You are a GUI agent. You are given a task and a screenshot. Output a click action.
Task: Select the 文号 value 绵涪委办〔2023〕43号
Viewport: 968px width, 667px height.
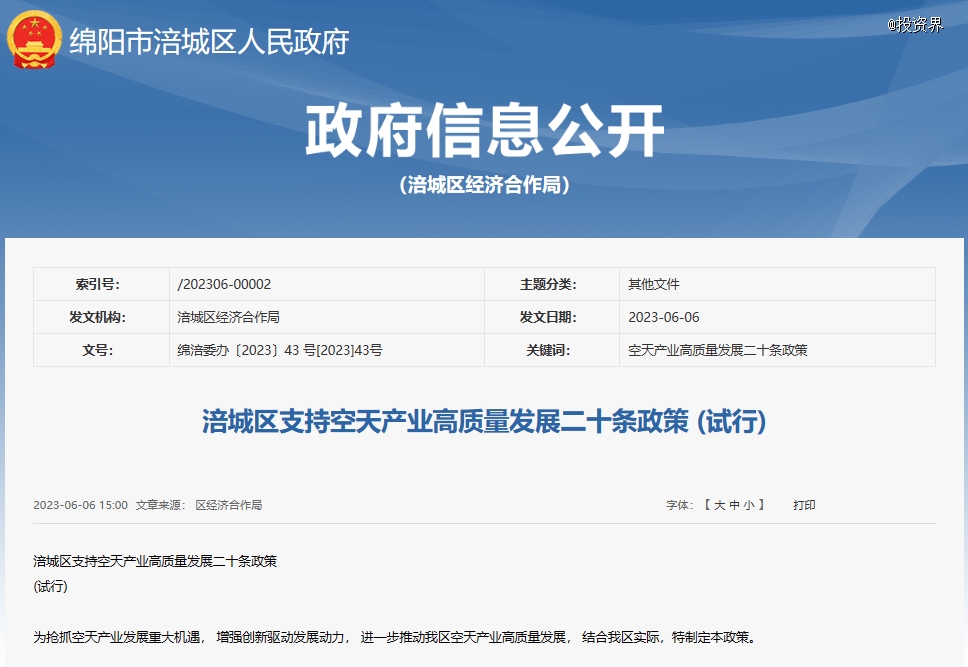[279, 350]
